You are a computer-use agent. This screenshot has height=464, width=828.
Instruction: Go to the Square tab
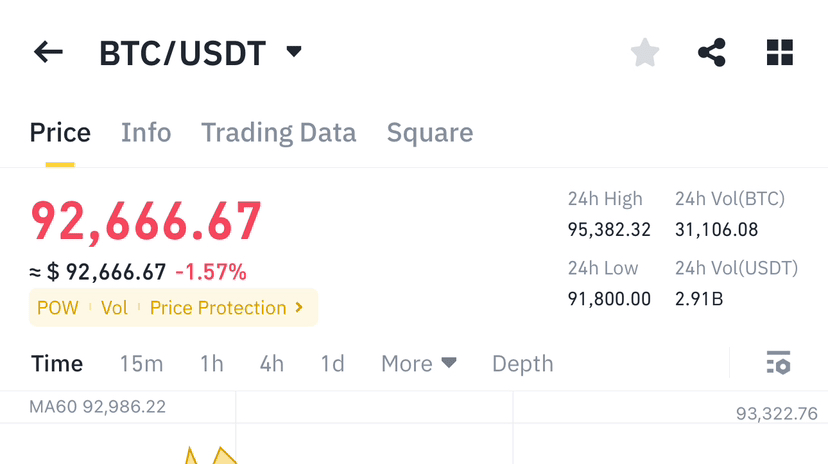(430, 133)
